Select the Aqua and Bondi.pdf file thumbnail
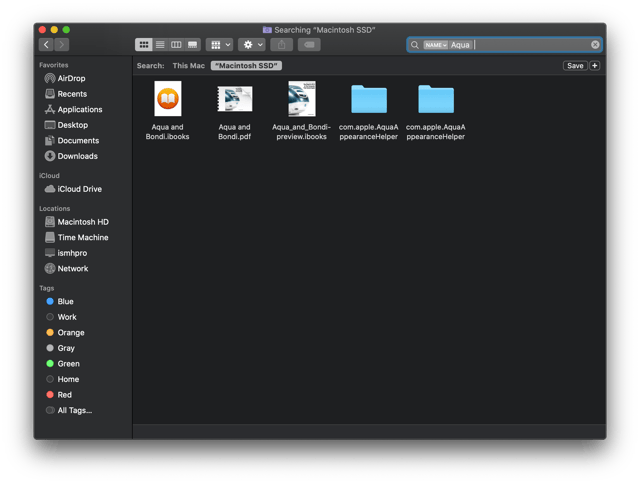 pyautogui.click(x=235, y=98)
